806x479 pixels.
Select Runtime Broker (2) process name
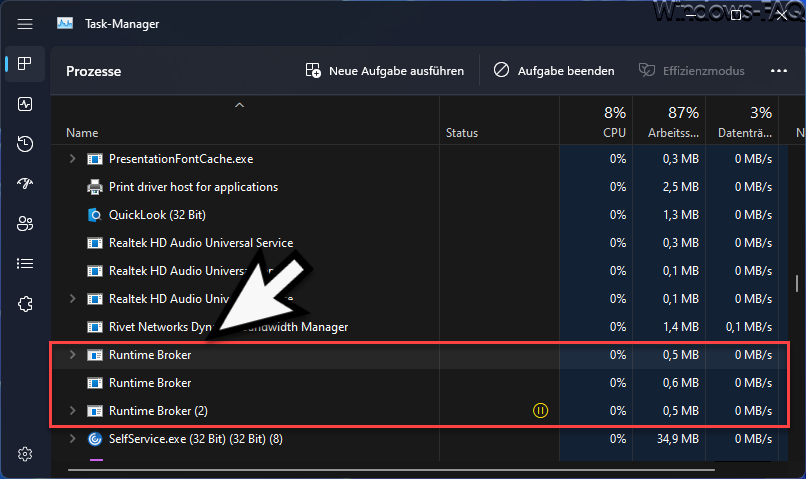(x=158, y=411)
